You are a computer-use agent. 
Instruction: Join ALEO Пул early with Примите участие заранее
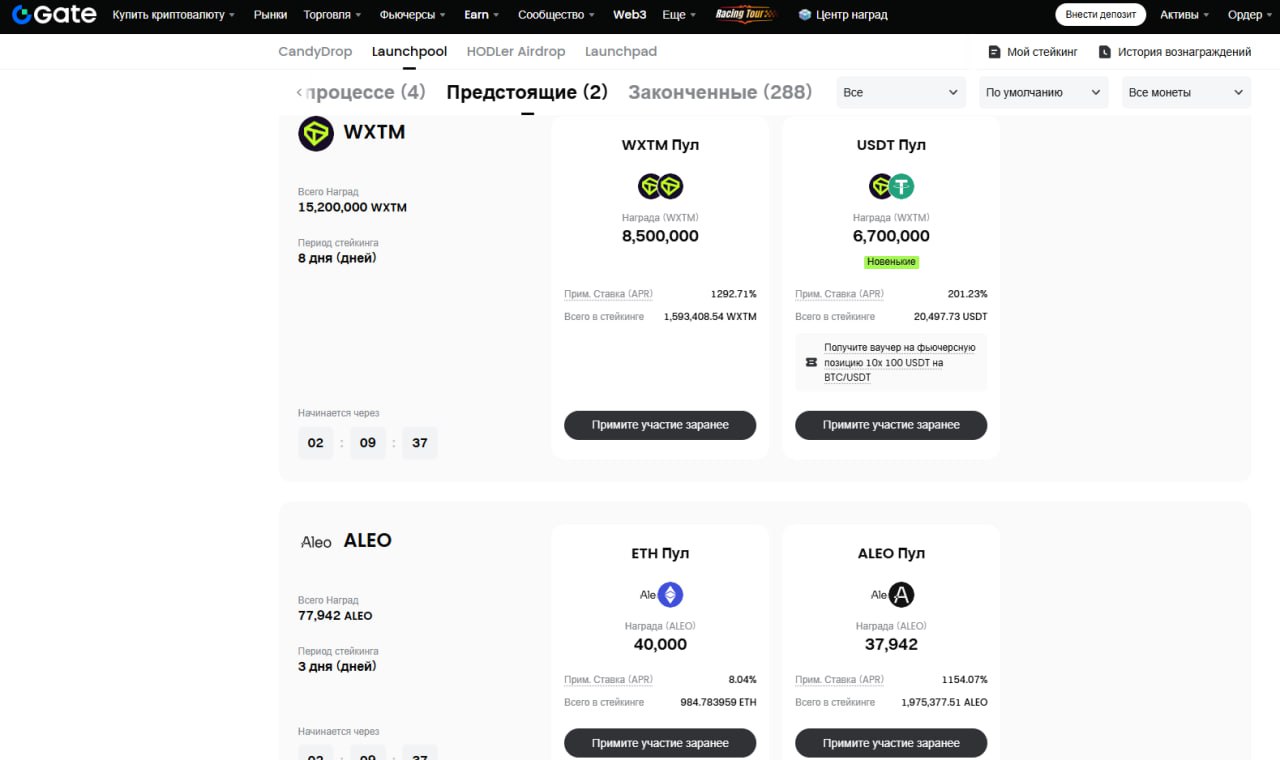pyautogui.click(x=891, y=743)
